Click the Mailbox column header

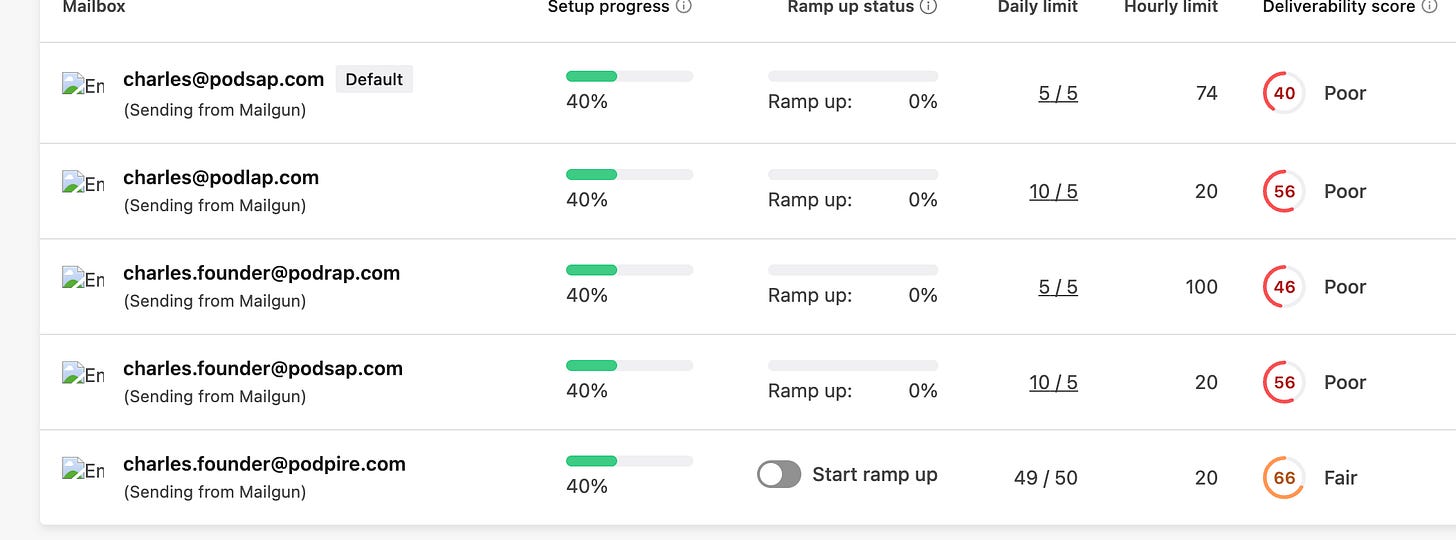click(94, 7)
